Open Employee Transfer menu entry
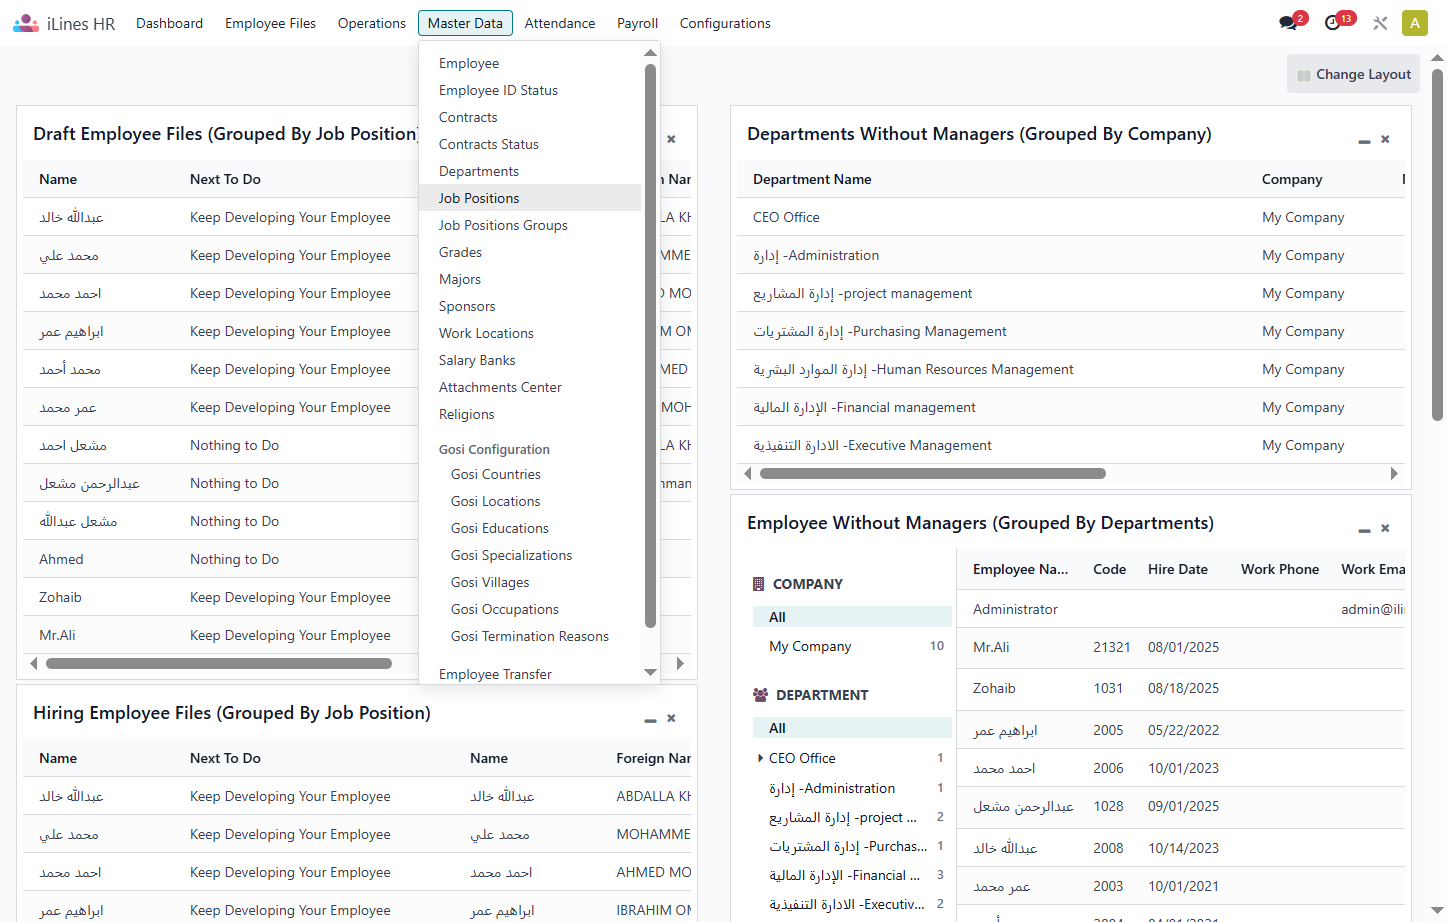 530,674
